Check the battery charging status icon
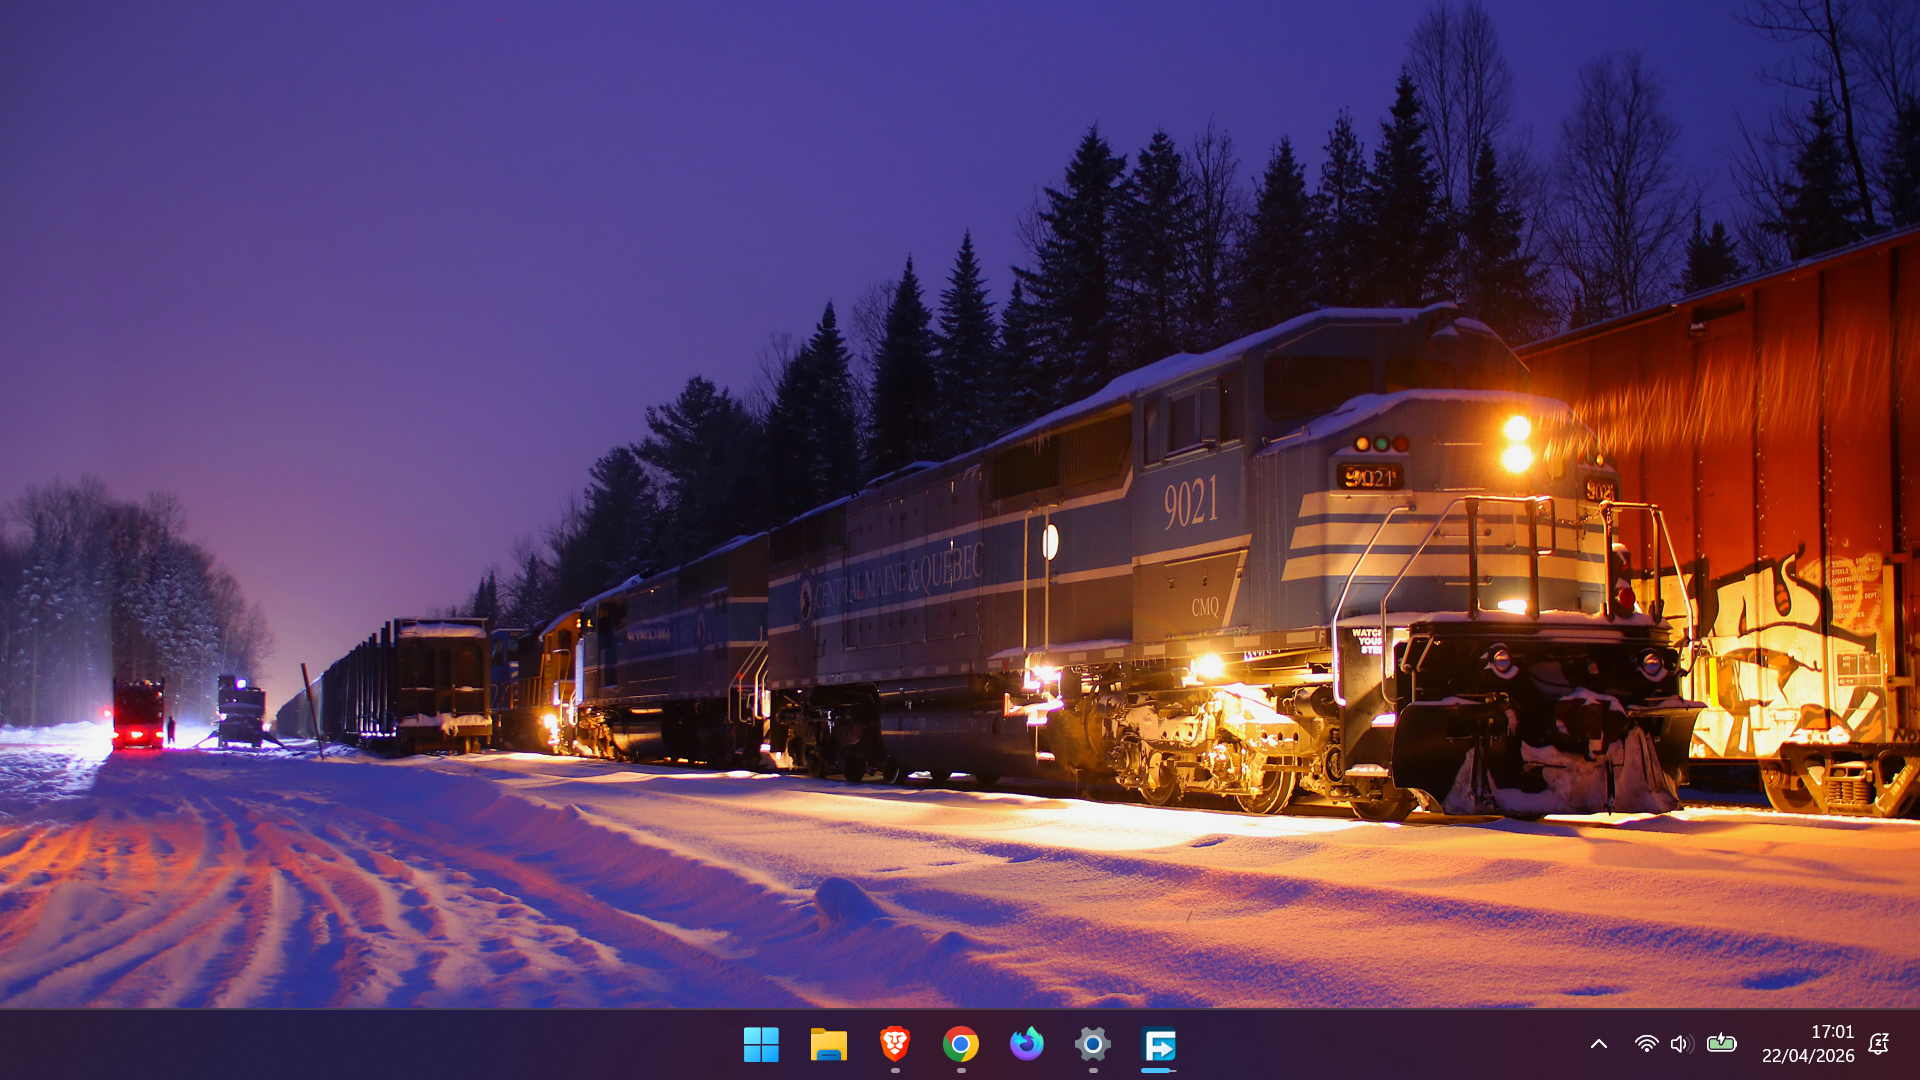The image size is (1920, 1080). coord(1721,1044)
